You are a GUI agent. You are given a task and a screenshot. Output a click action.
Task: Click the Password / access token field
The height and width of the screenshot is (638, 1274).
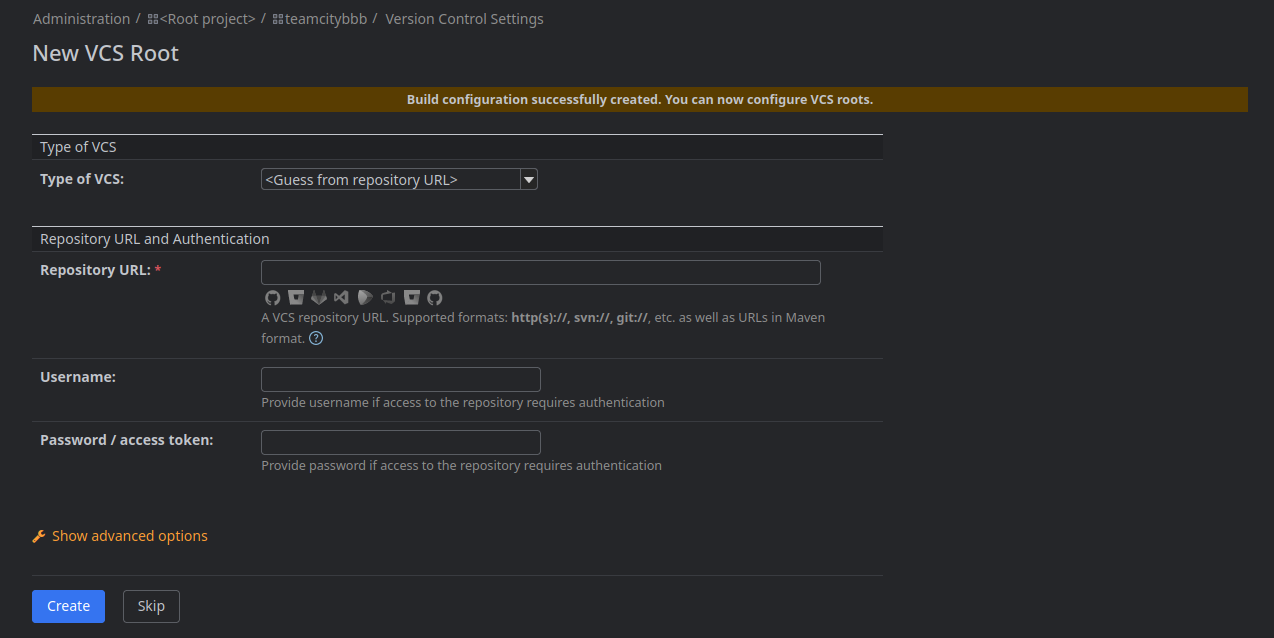tap(400, 443)
